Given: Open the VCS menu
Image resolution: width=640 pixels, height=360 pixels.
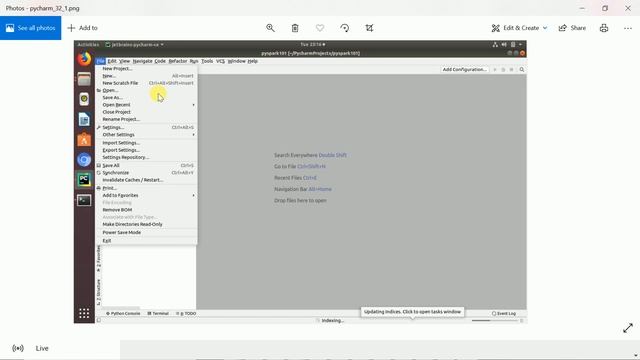Looking at the screenshot, I should (220, 61).
